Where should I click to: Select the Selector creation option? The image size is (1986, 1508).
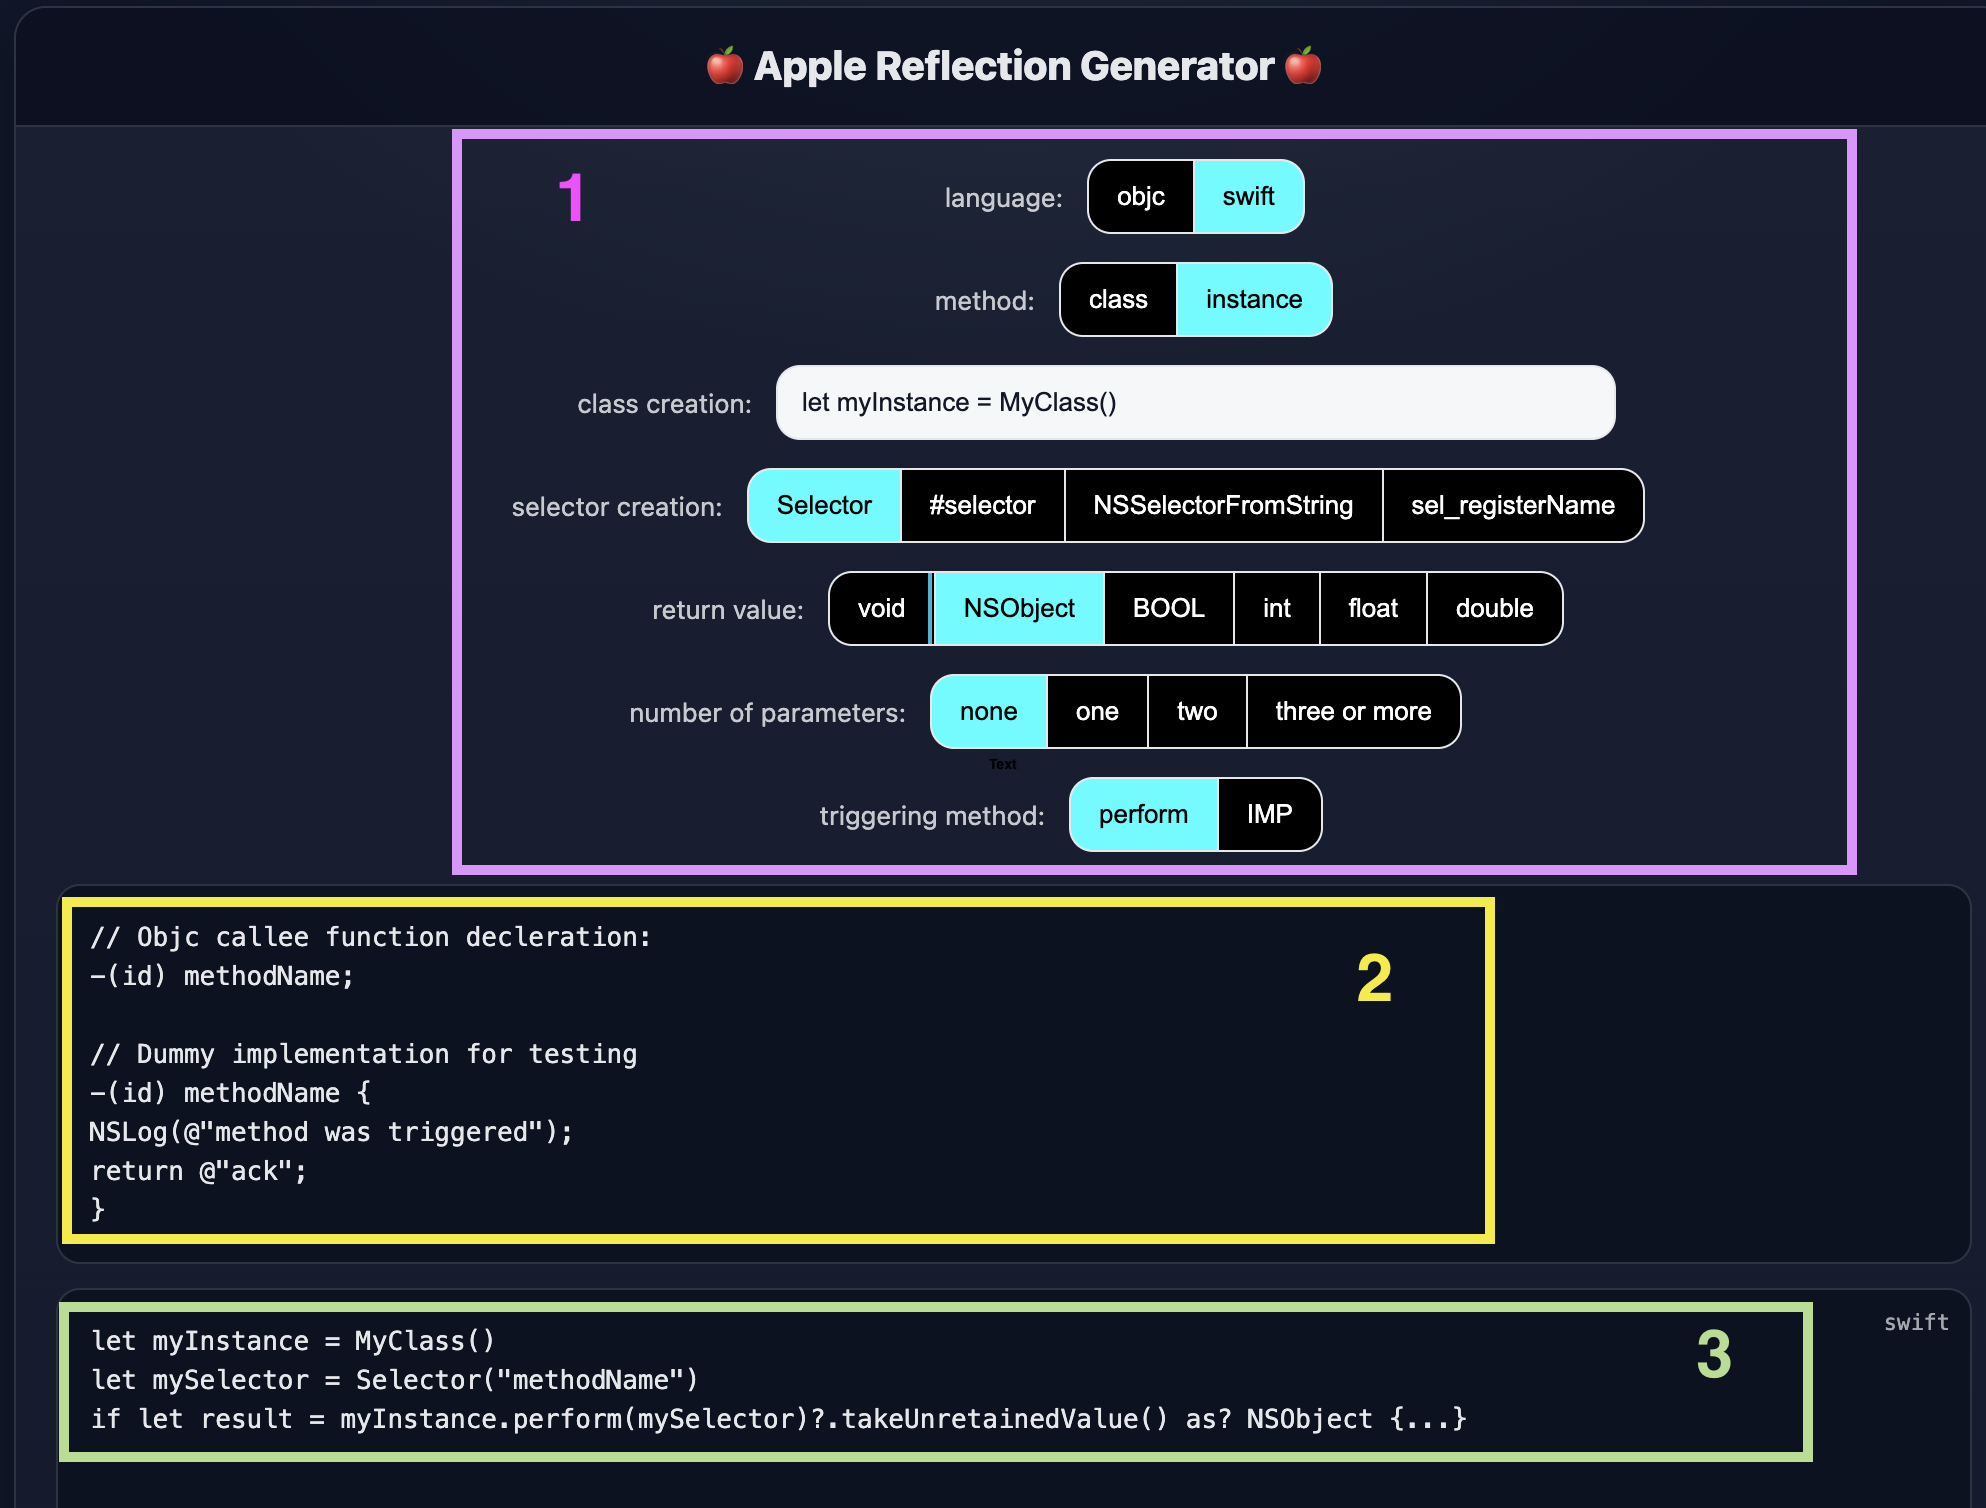[x=824, y=506]
